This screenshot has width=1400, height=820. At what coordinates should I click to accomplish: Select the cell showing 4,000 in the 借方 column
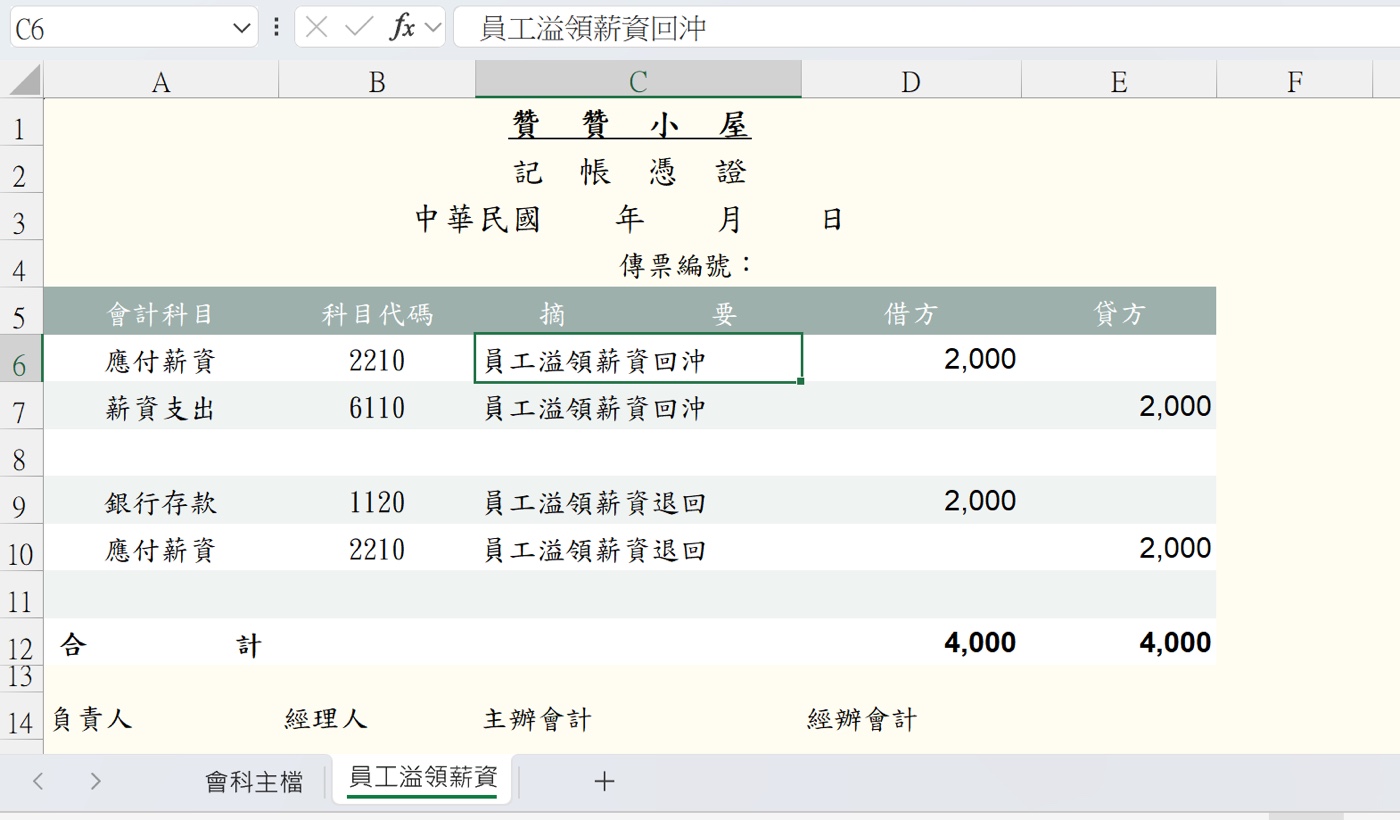point(910,645)
